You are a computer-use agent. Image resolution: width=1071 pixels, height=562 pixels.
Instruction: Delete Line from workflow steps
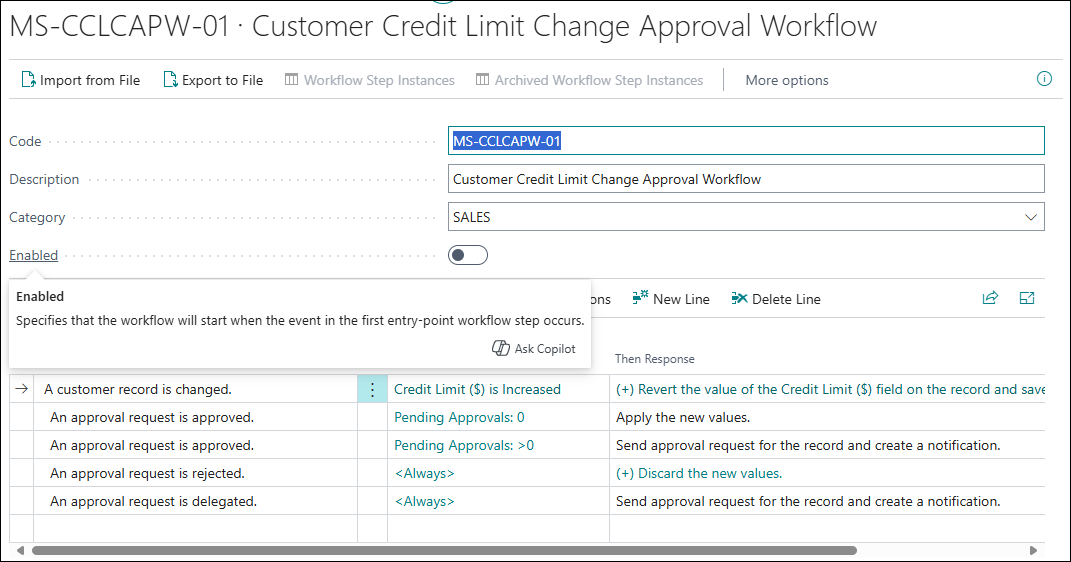click(775, 299)
